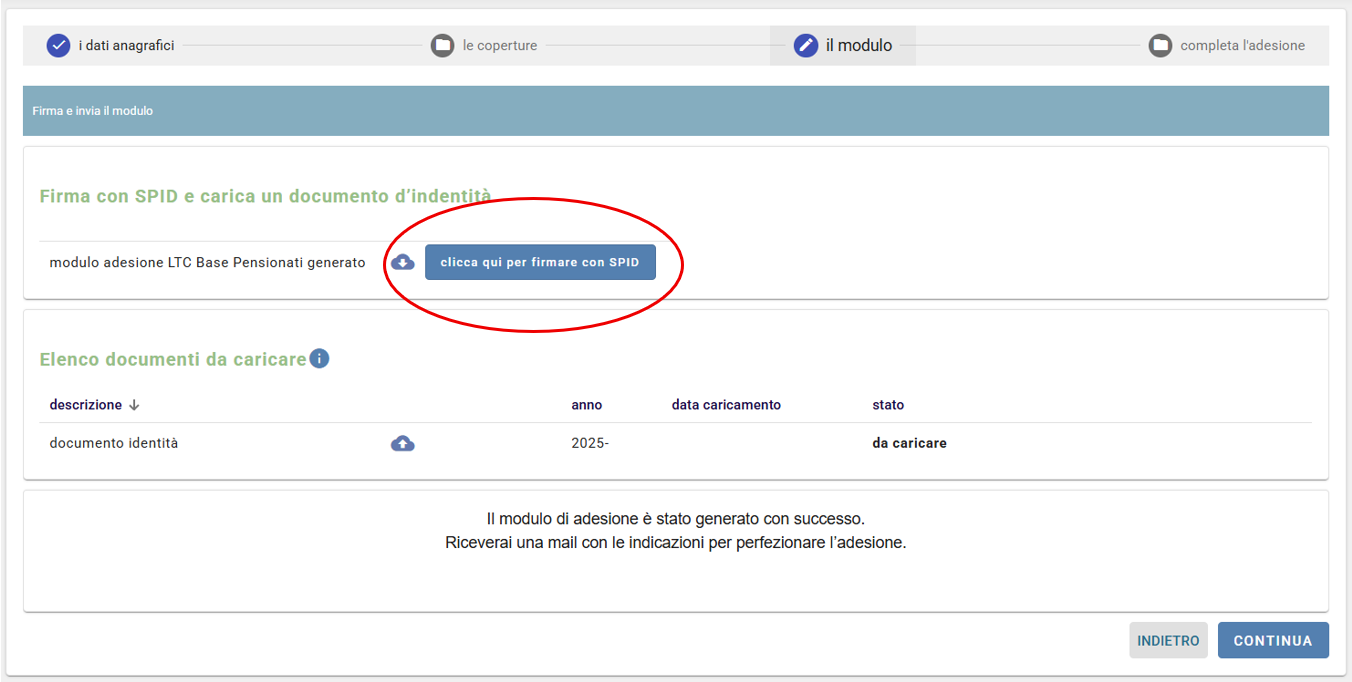Click the anno column header
1352x682 pixels.
[x=587, y=405]
